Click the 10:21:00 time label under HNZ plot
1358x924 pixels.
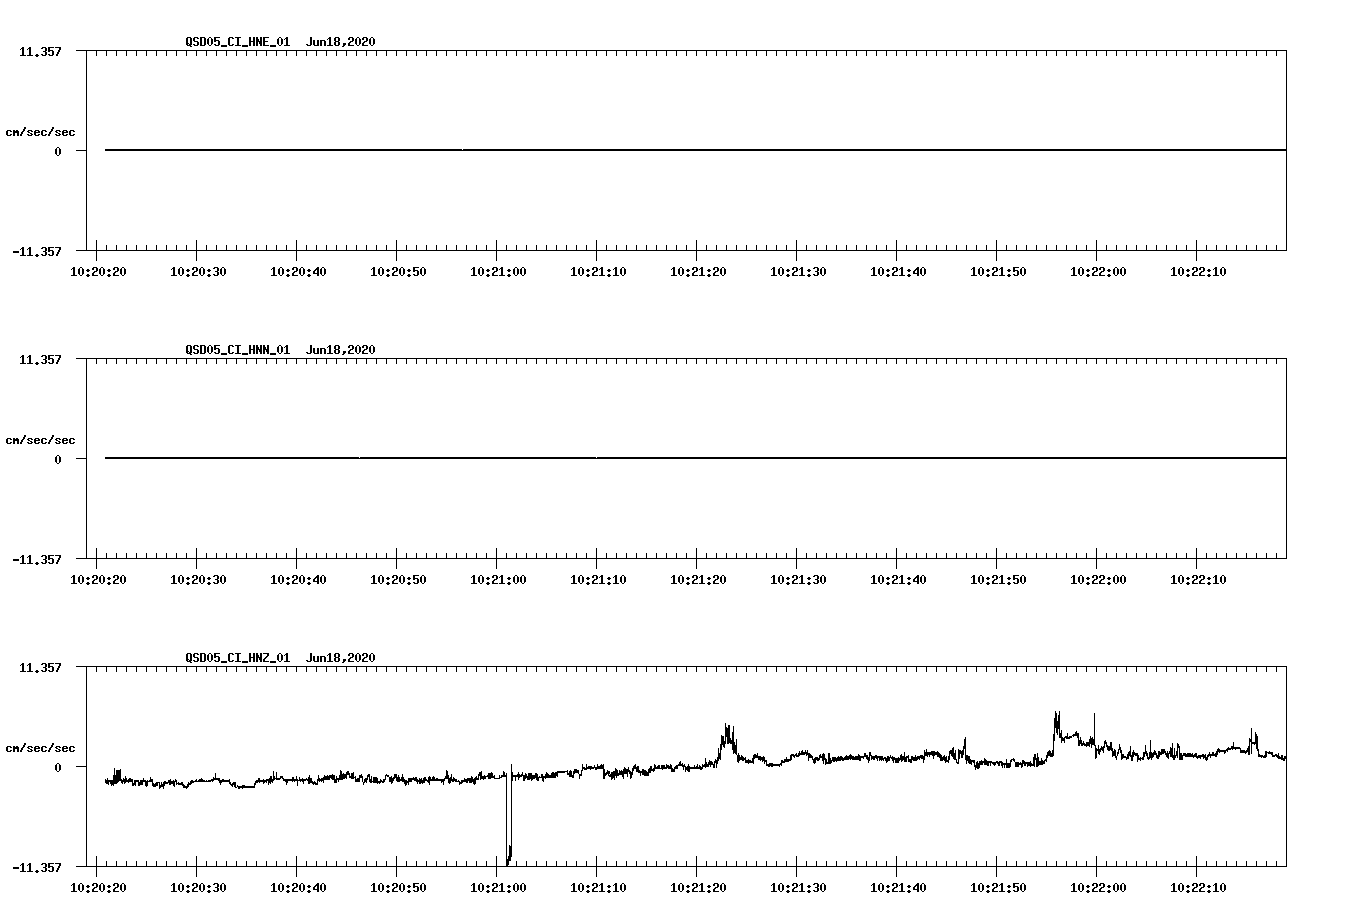(498, 888)
